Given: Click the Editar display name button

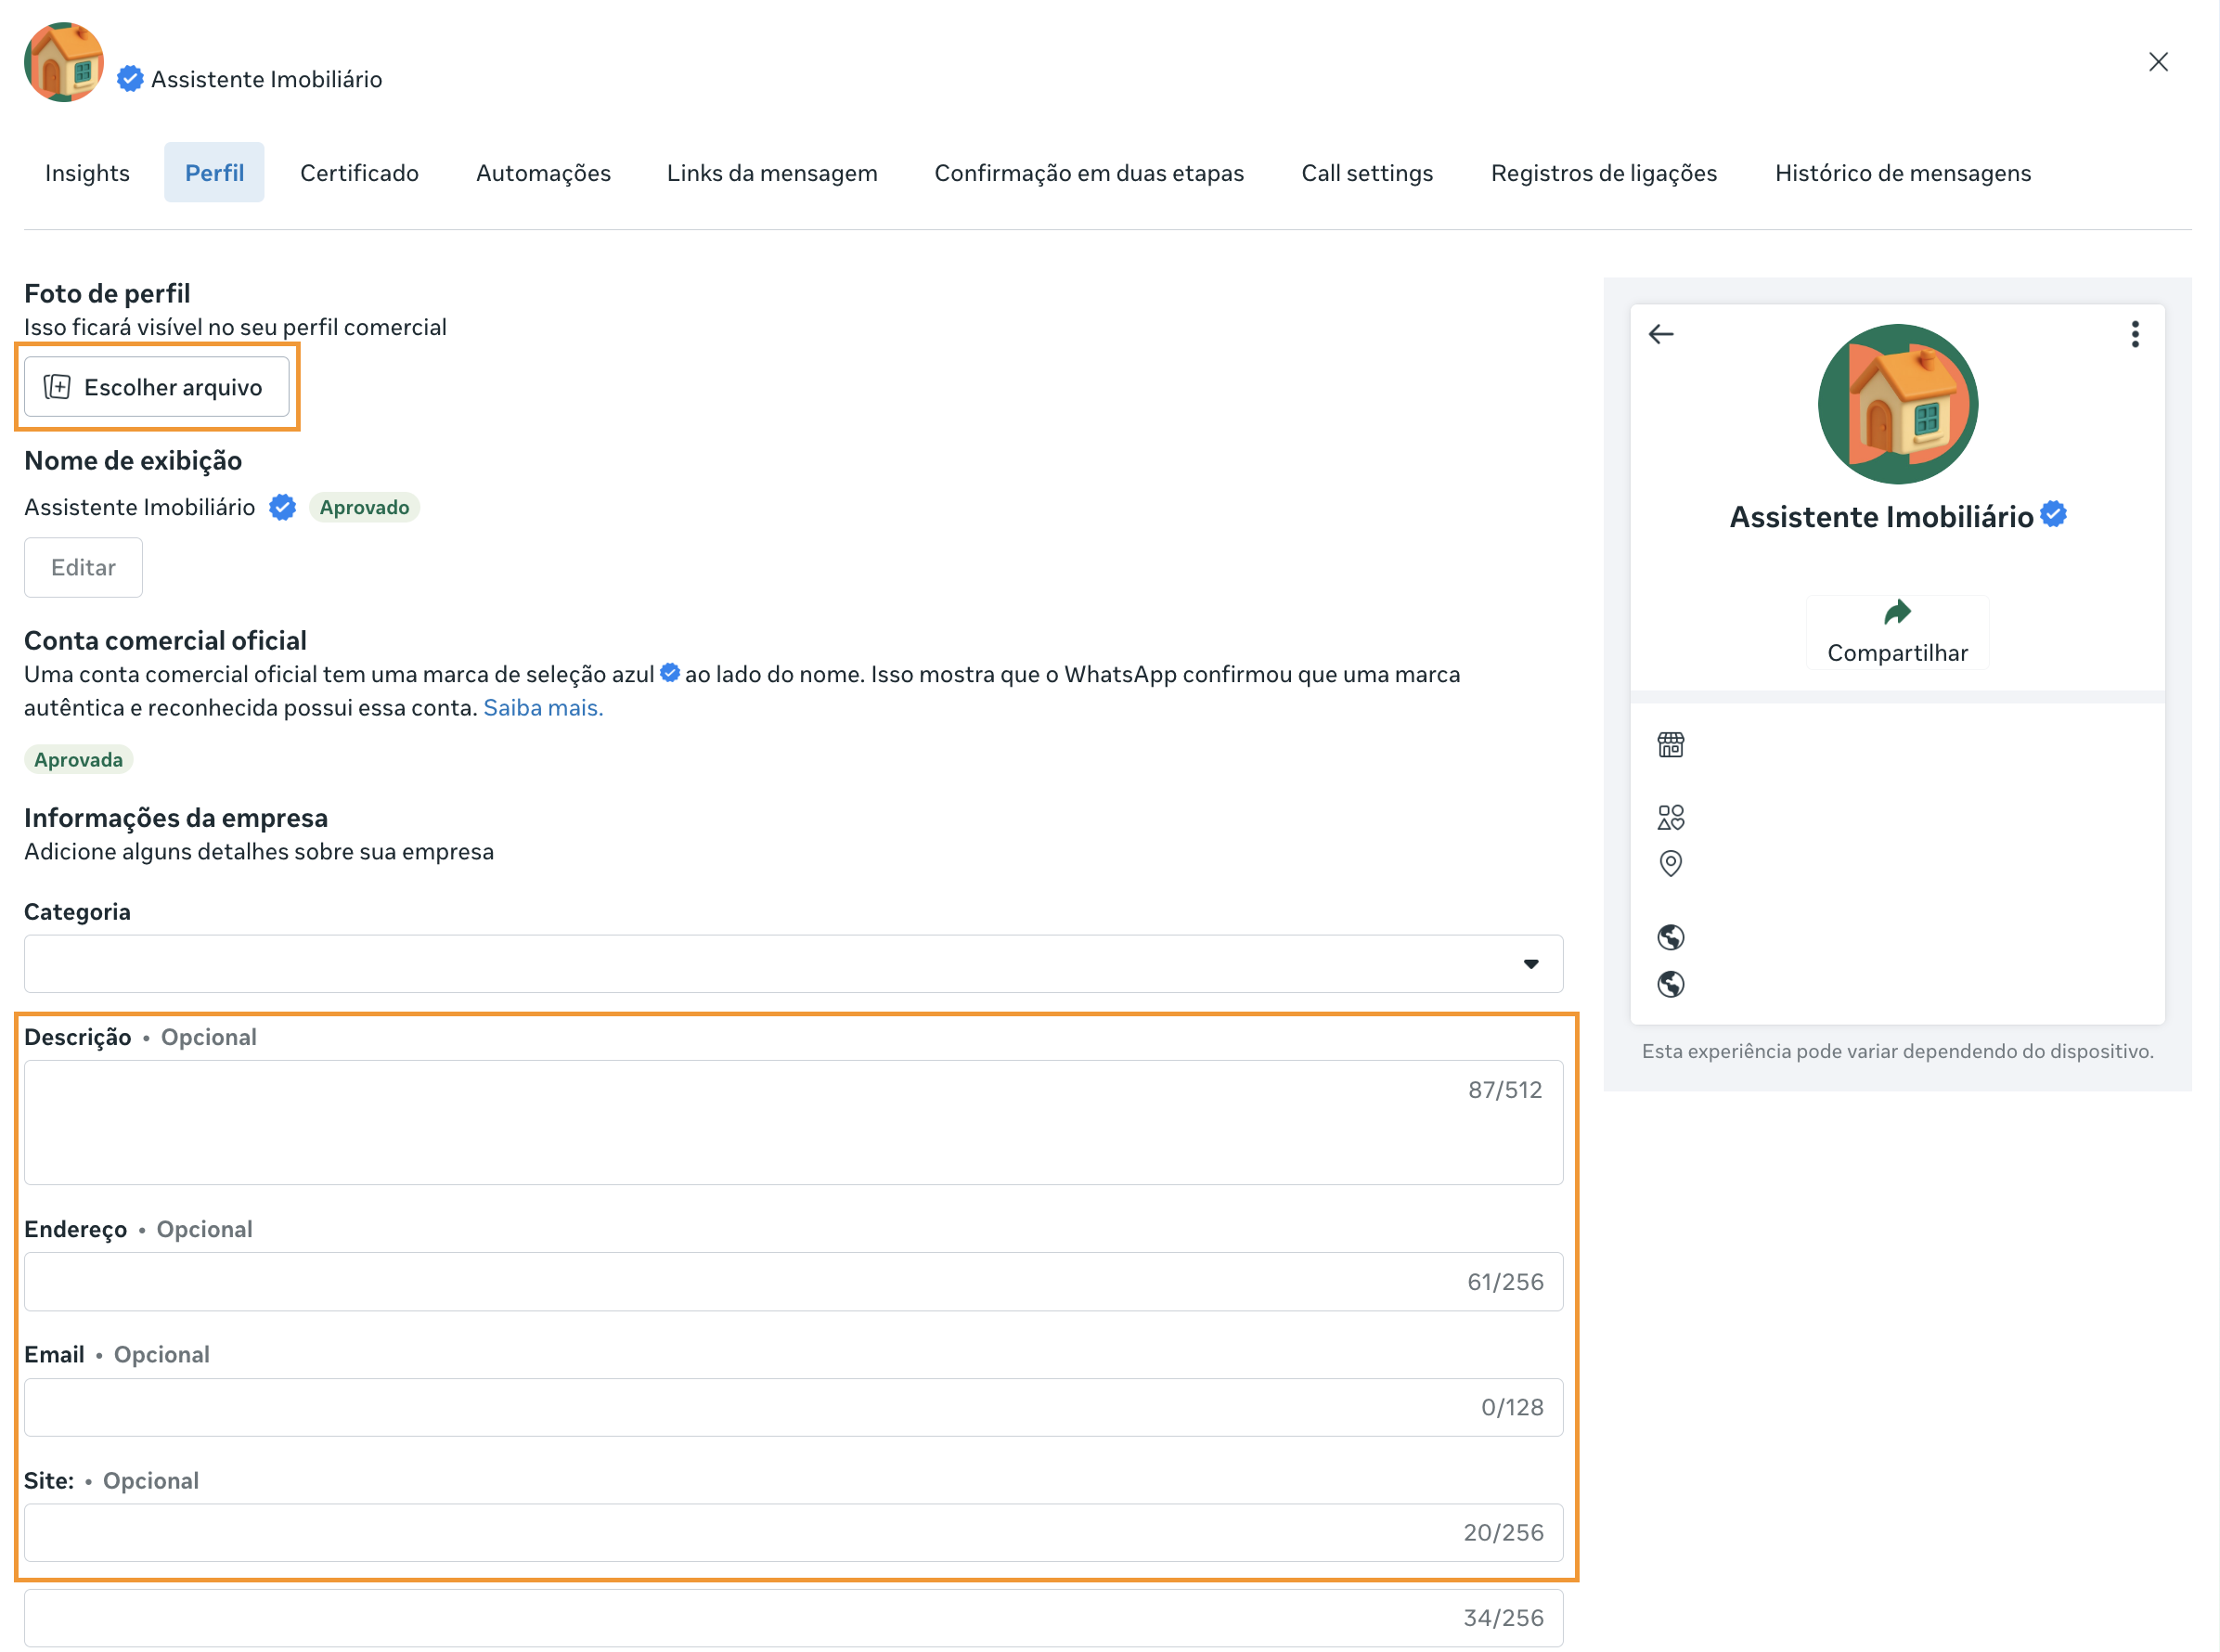Looking at the screenshot, I should pyautogui.click(x=83, y=567).
